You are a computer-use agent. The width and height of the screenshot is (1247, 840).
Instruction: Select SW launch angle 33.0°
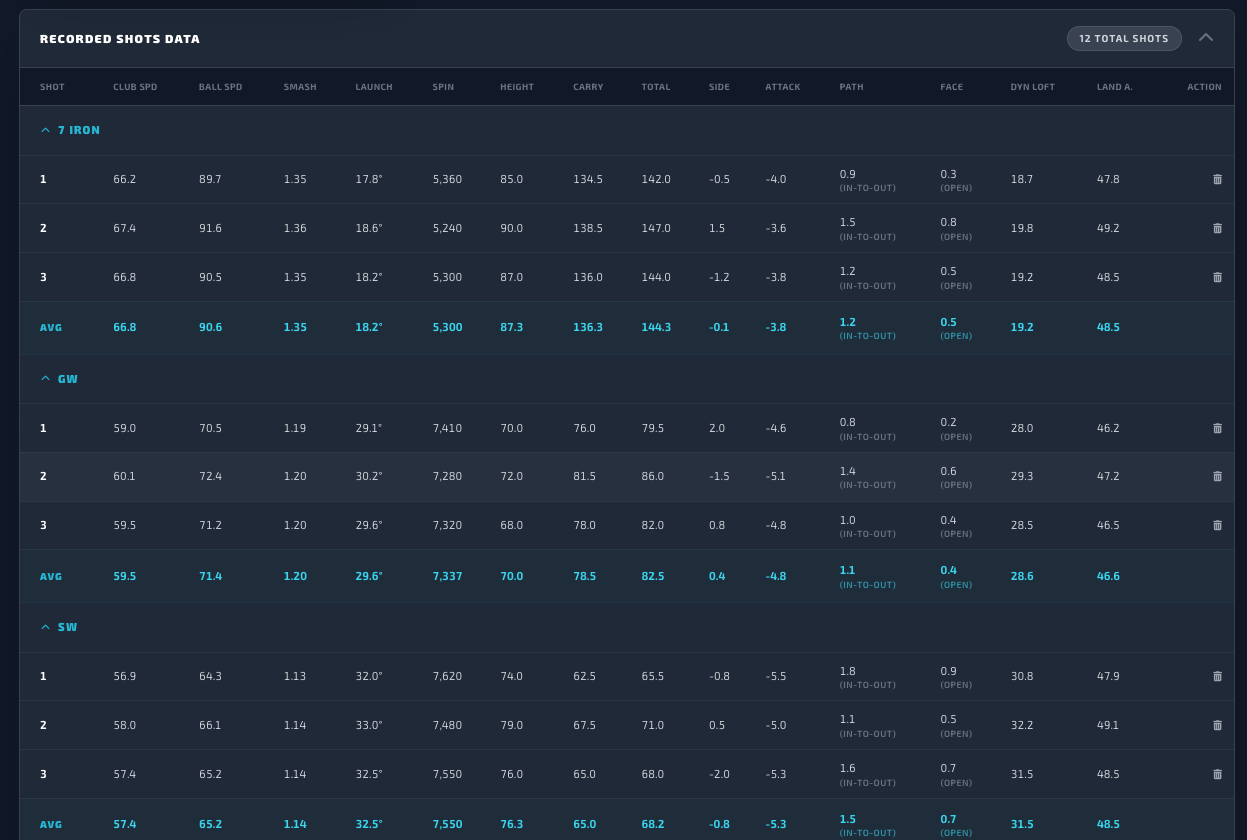(369, 725)
